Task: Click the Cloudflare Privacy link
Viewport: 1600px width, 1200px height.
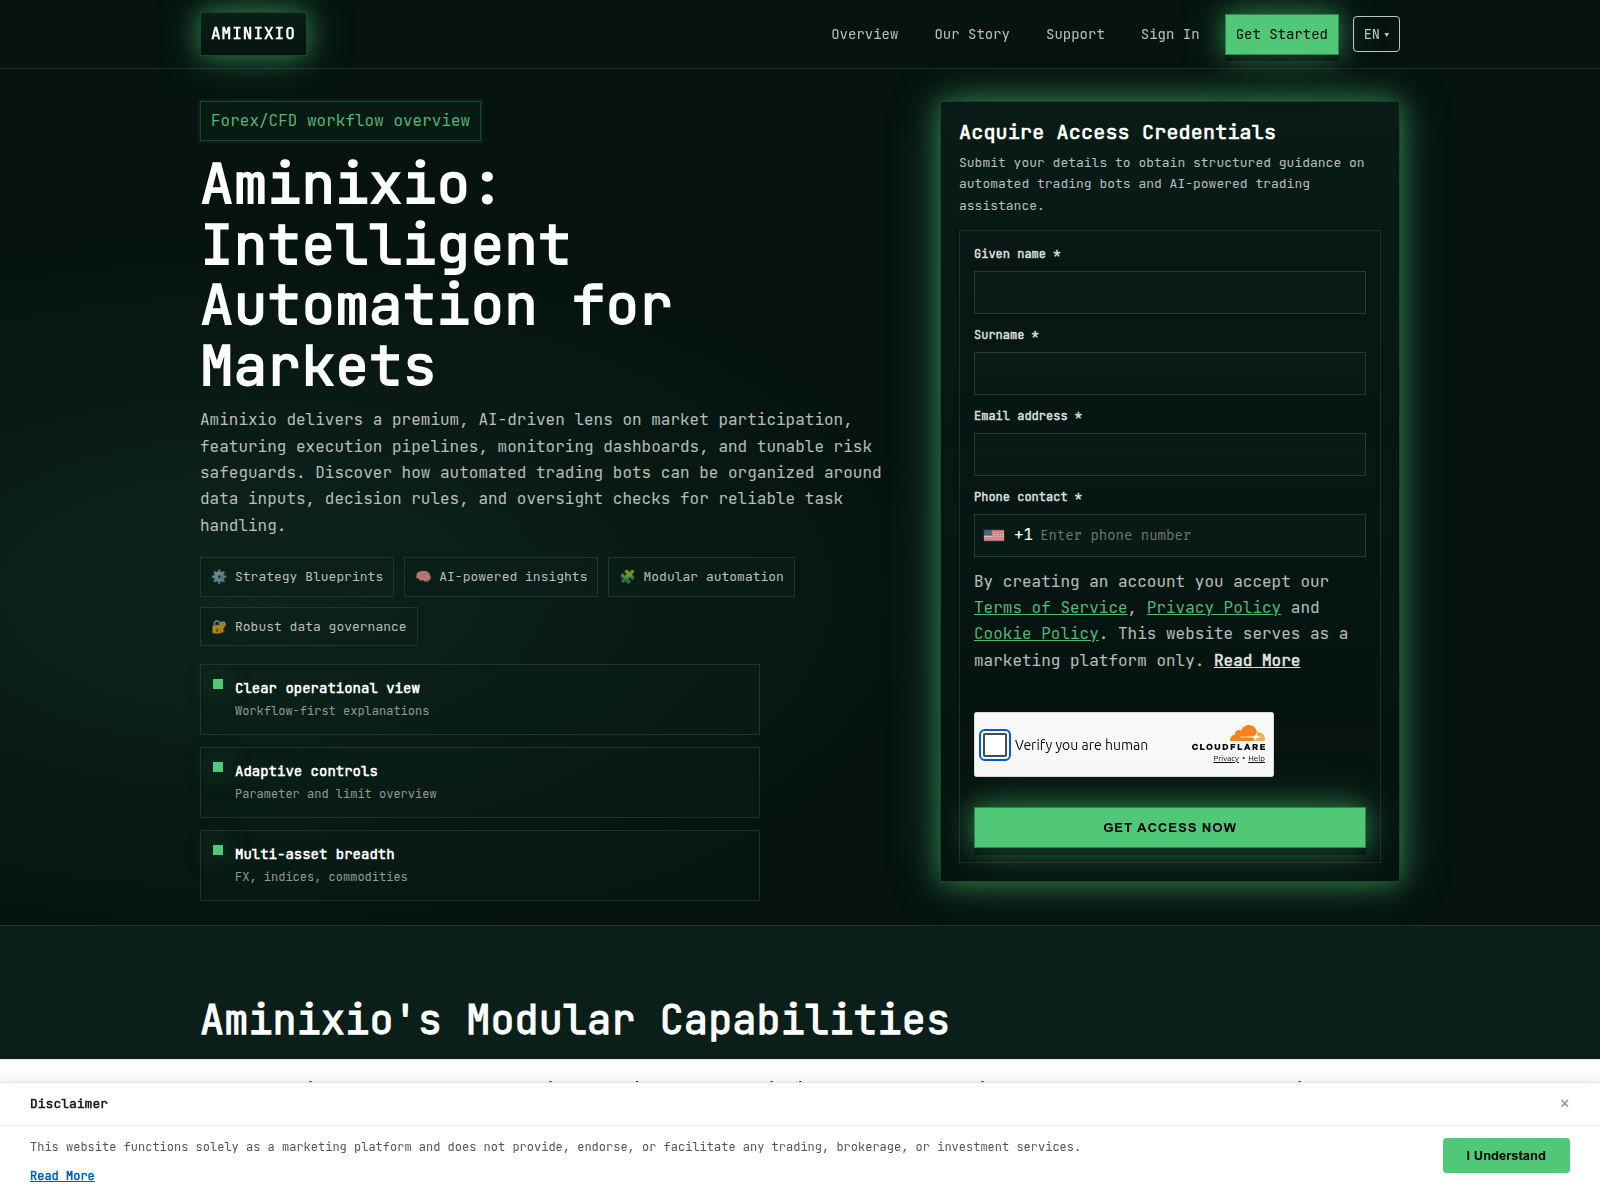Action: pyautogui.click(x=1226, y=759)
